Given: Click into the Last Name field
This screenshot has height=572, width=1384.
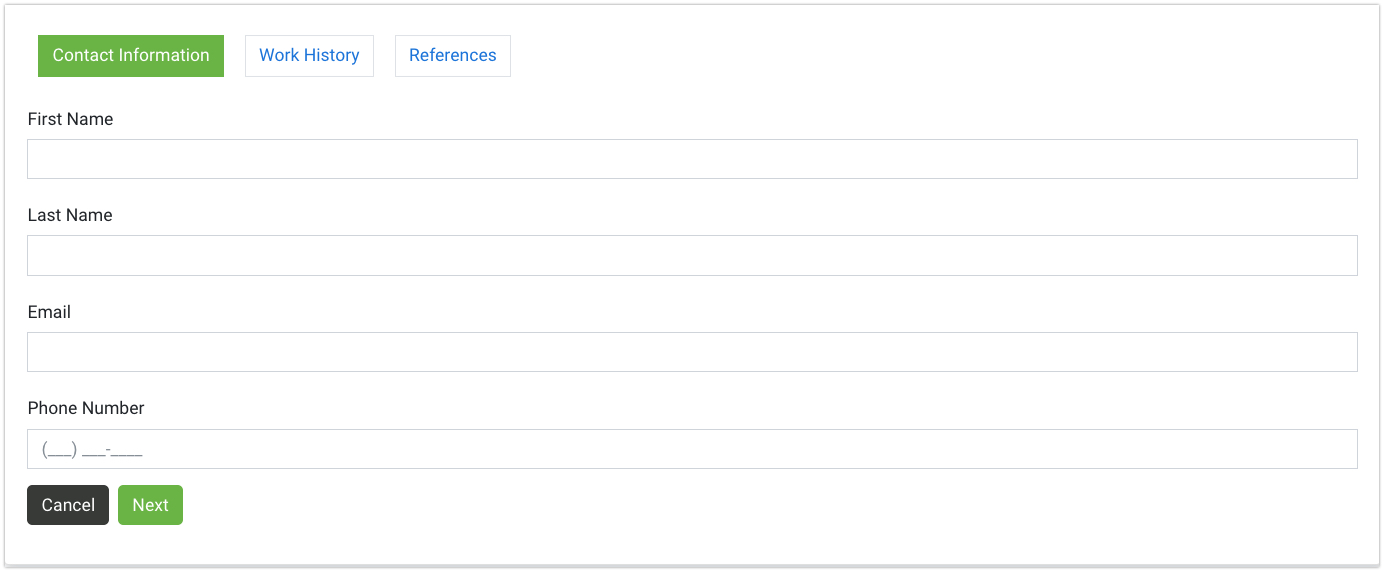Looking at the screenshot, I should click(692, 255).
